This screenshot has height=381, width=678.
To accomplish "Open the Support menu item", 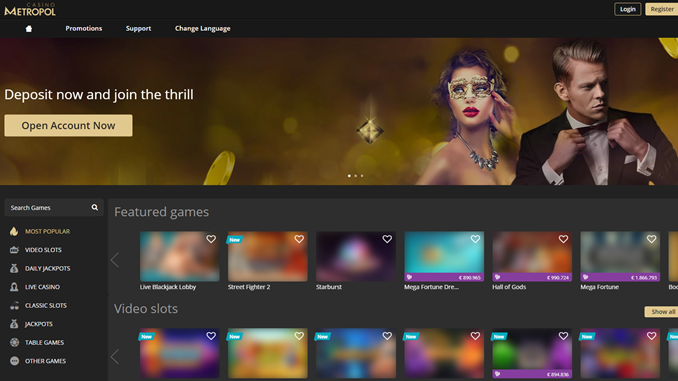I will [138, 29].
